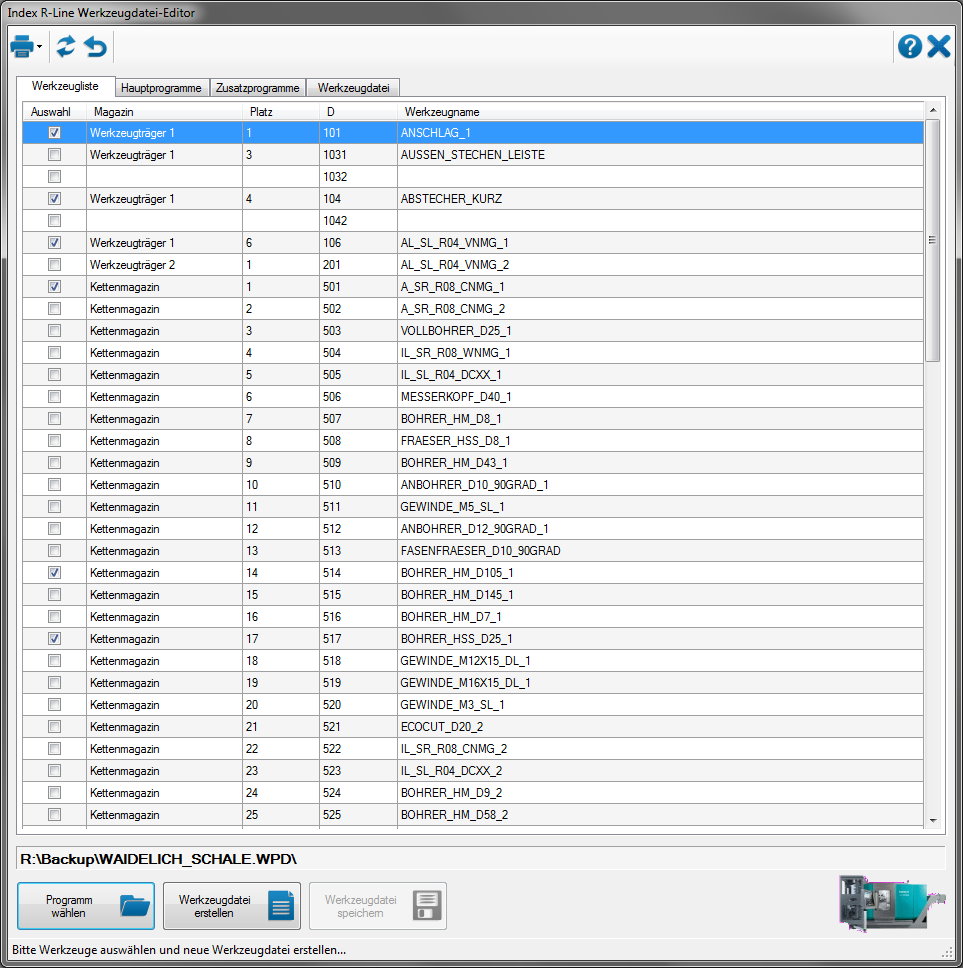963x968 pixels.
Task: Click the blue X close icon
Action: click(x=938, y=46)
